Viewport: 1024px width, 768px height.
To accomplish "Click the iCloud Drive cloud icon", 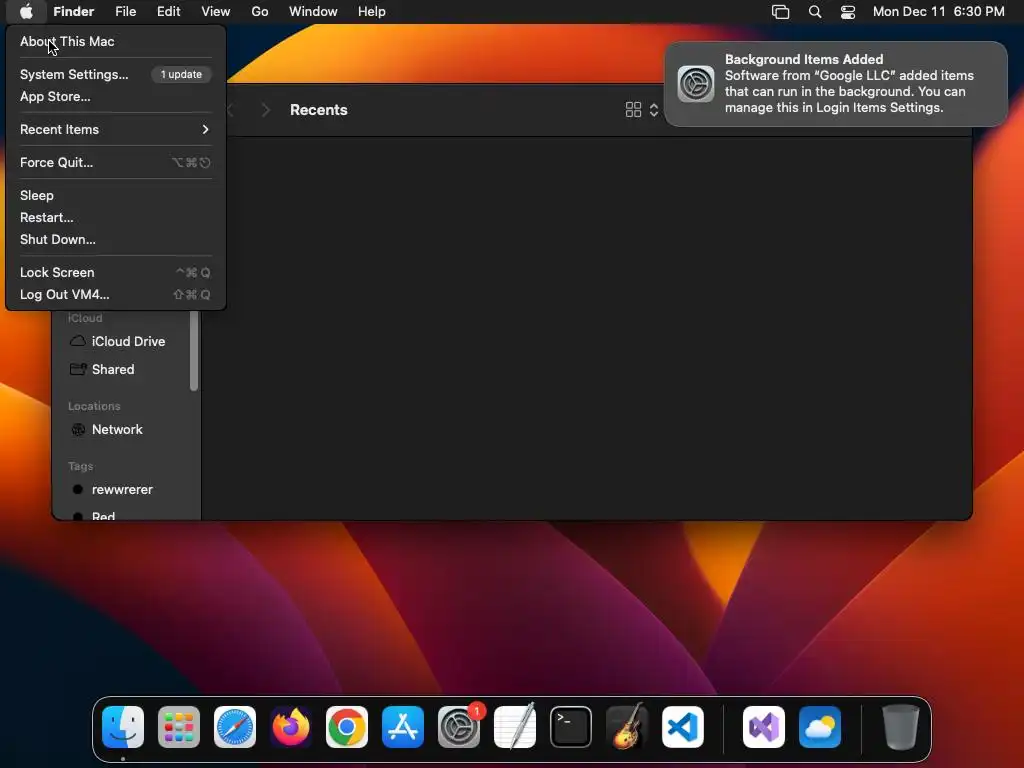I will pos(78,341).
